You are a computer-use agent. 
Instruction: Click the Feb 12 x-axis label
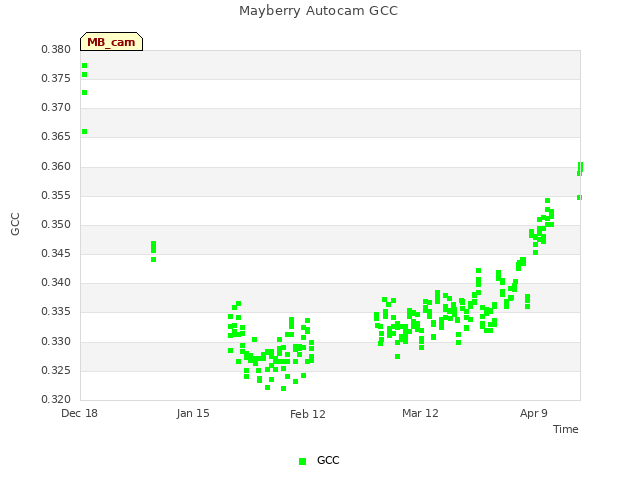[308, 414]
